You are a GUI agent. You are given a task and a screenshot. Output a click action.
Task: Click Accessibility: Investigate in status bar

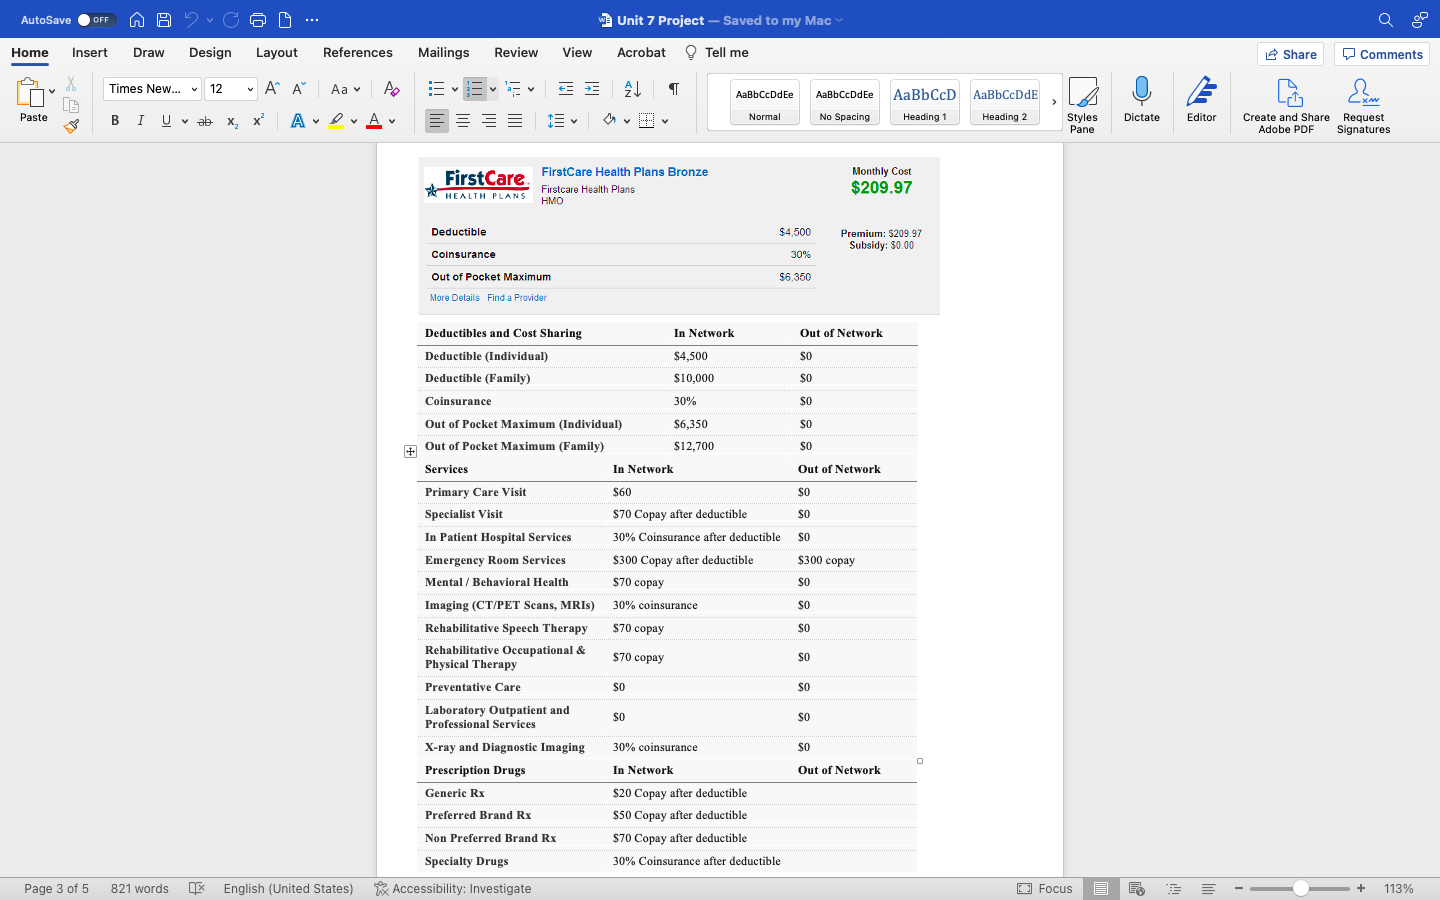point(452,888)
